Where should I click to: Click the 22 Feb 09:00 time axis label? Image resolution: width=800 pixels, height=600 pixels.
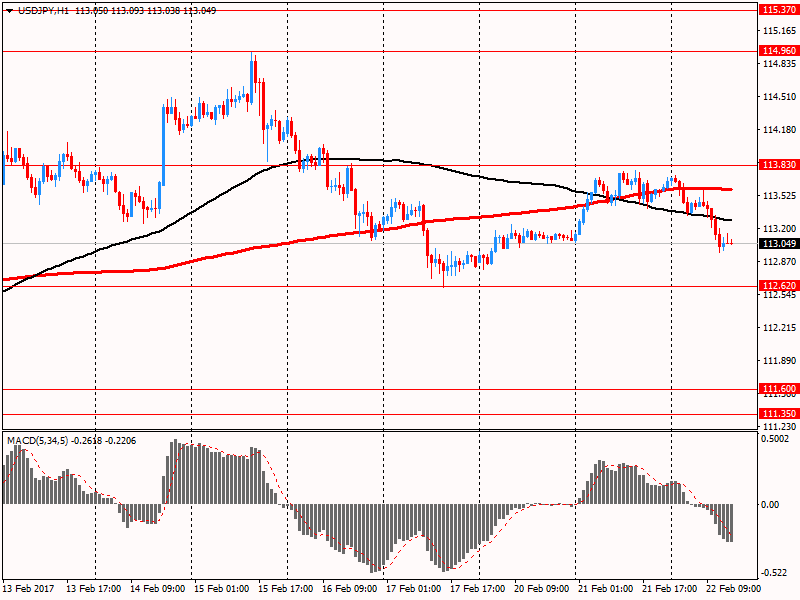[x=733, y=588]
